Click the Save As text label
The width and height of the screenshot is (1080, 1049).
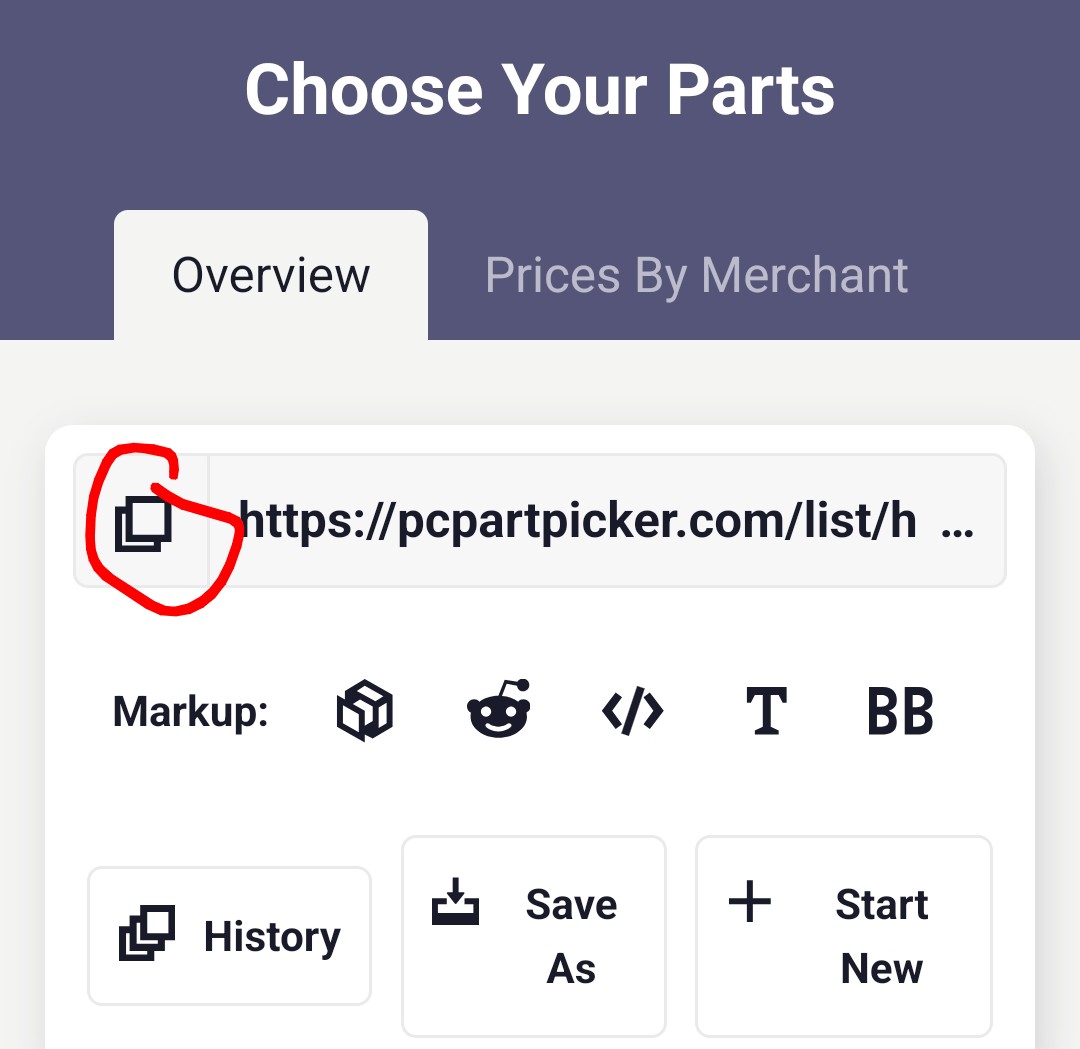(x=571, y=936)
